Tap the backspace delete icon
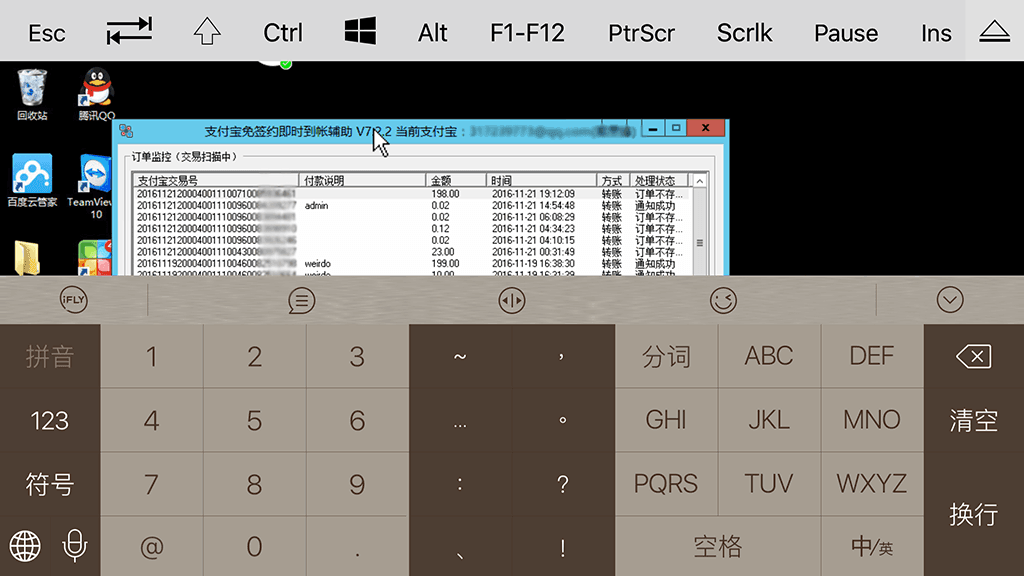 click(x=974, y=357)
